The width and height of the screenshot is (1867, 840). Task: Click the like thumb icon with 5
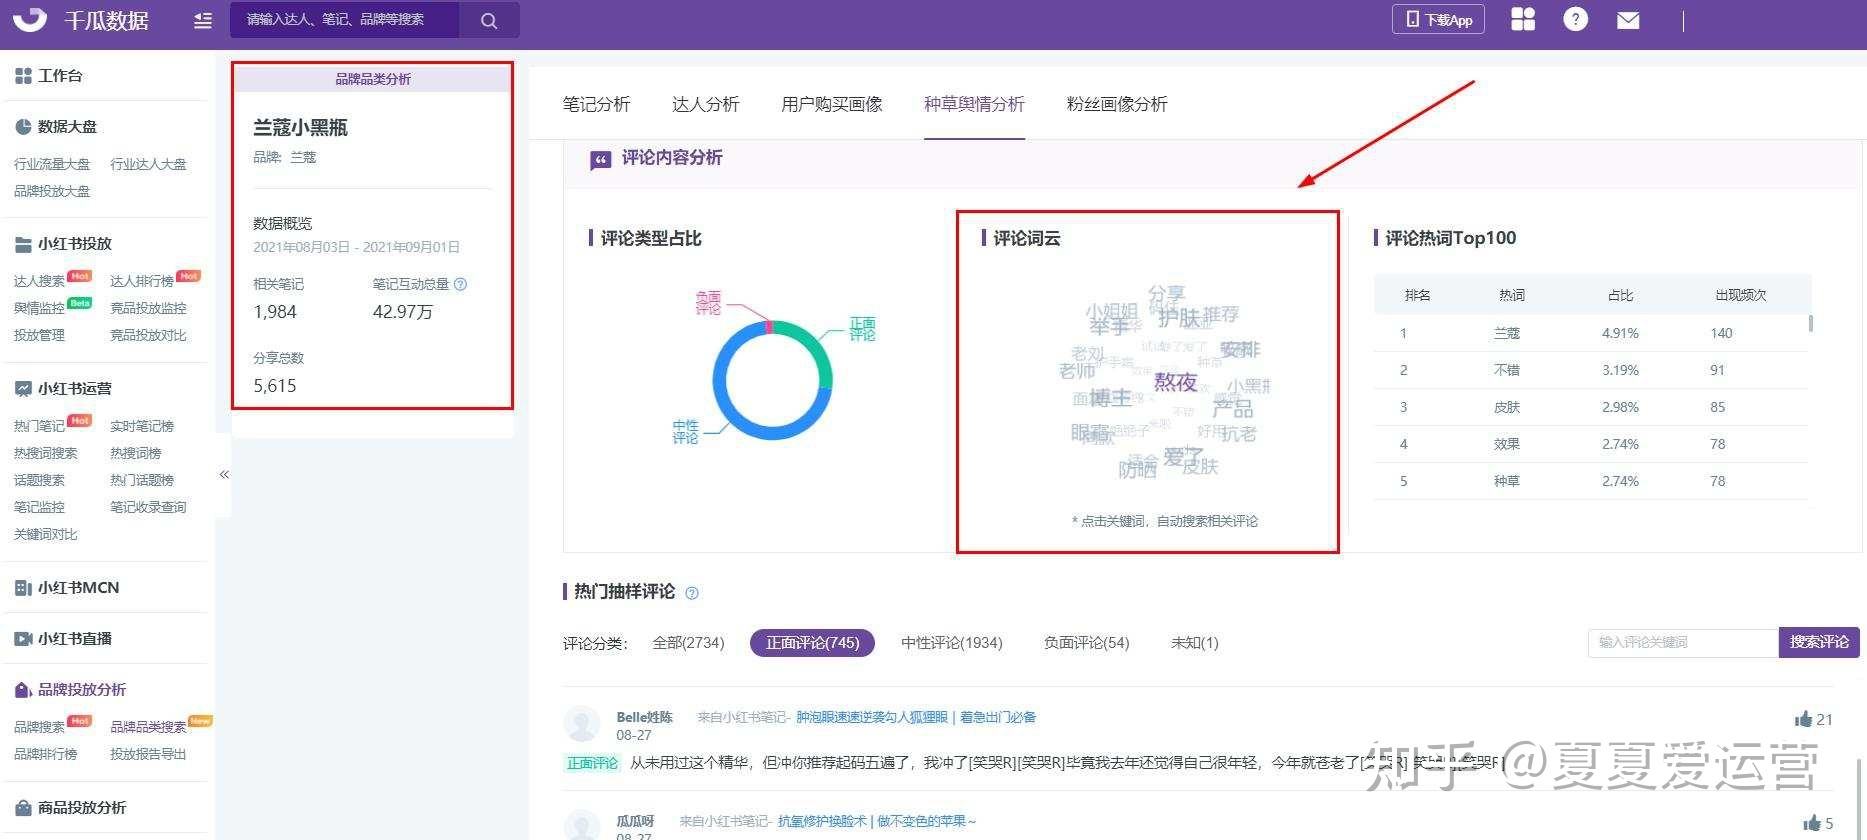1811,823
